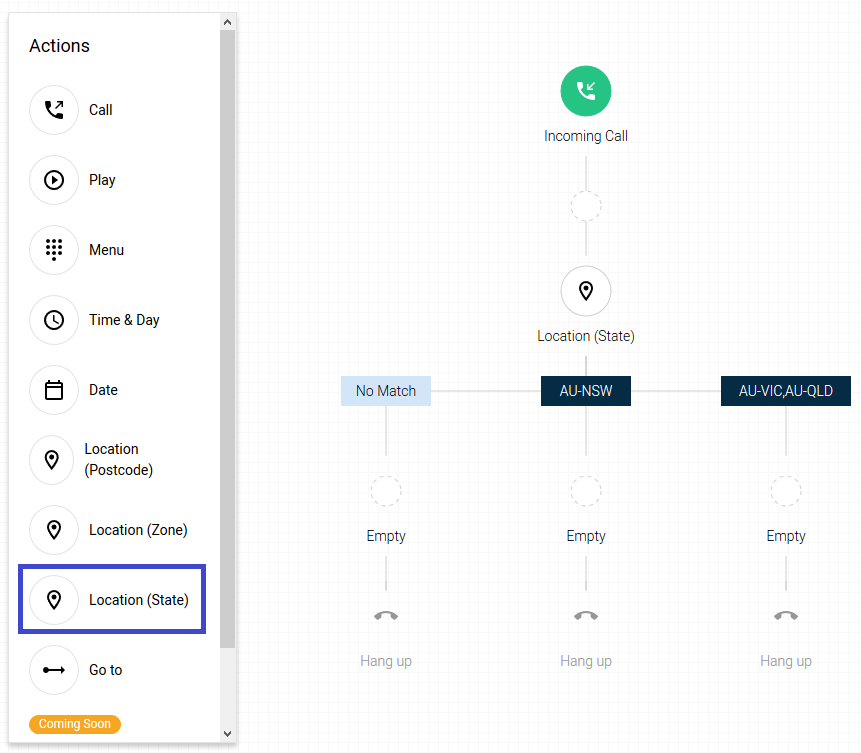Select the No Match branch label
Viewport: 861px width, 753px height.
tap(386, 391)
